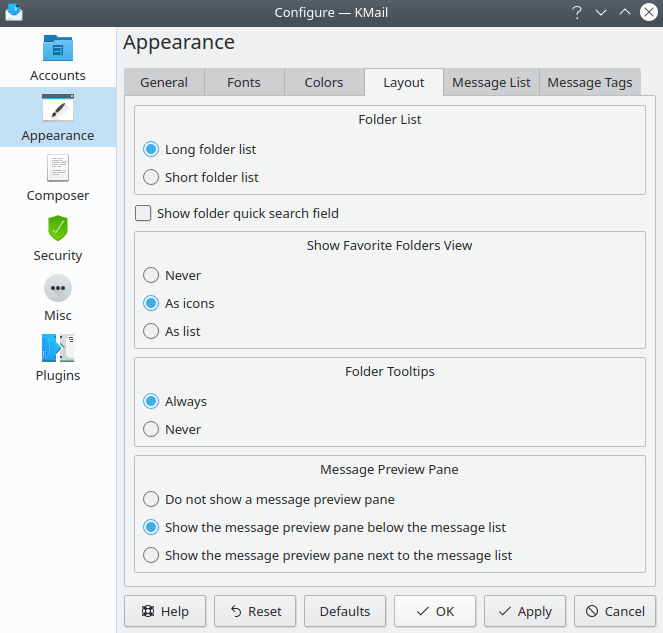The width and height of the screenshot is (663, 633).
Task: Choose Never for Folder Tooltips
Action: click(151, 429)
